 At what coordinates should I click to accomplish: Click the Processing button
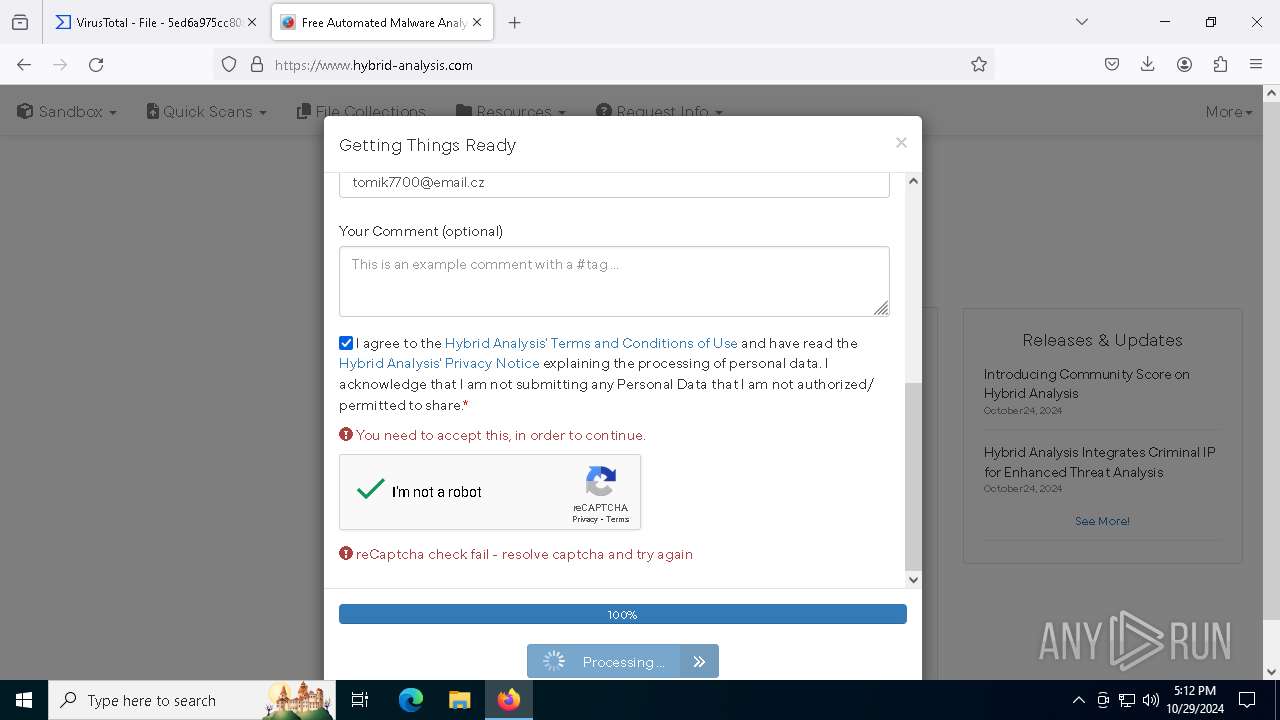click(623, 661)
